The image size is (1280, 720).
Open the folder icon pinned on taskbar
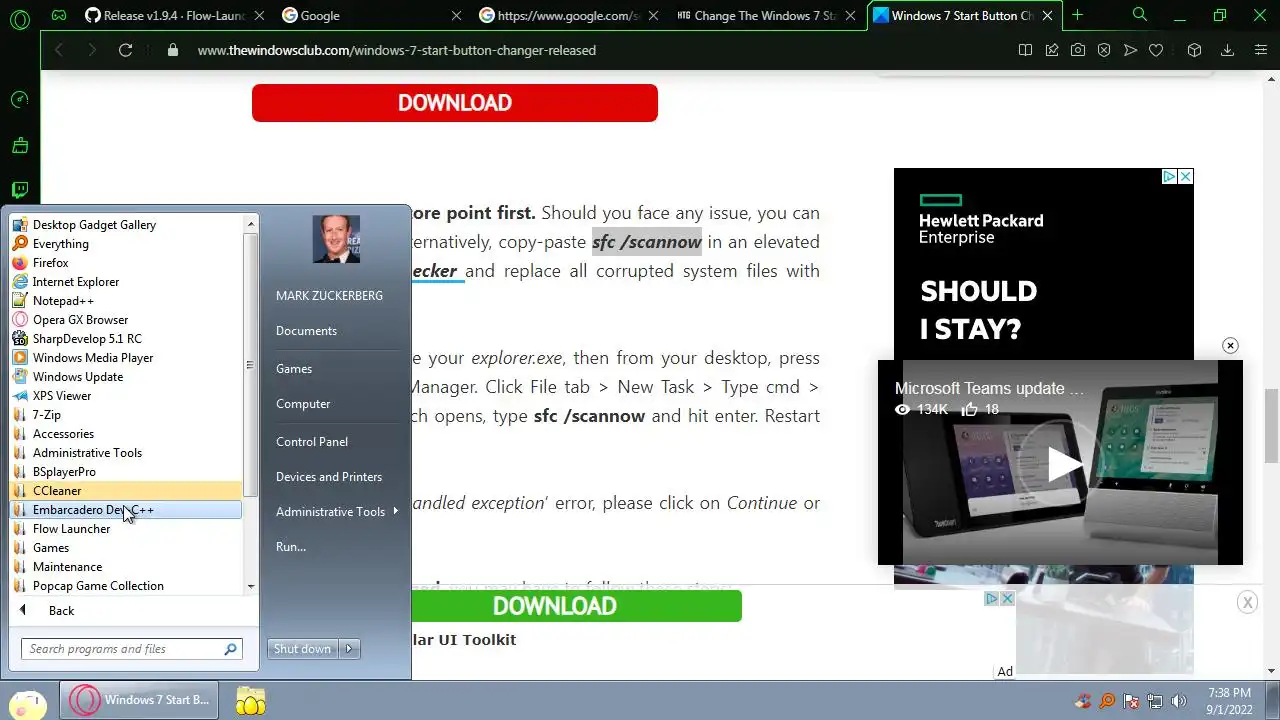pos(250,701)
